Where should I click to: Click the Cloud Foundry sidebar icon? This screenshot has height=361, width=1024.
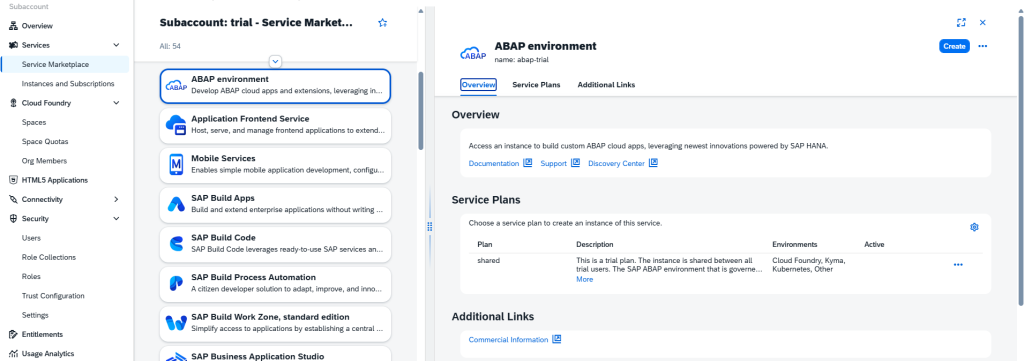click(13, 103)
